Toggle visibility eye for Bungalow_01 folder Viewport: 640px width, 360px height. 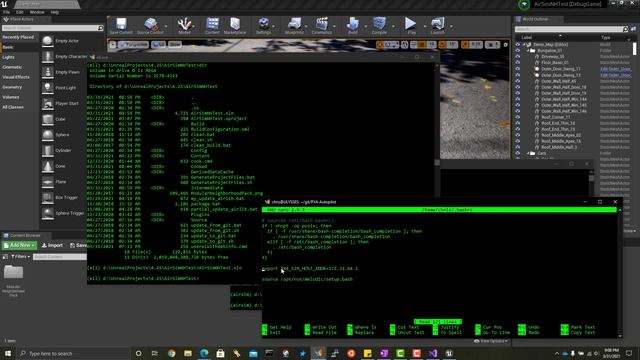click(518, 51)
